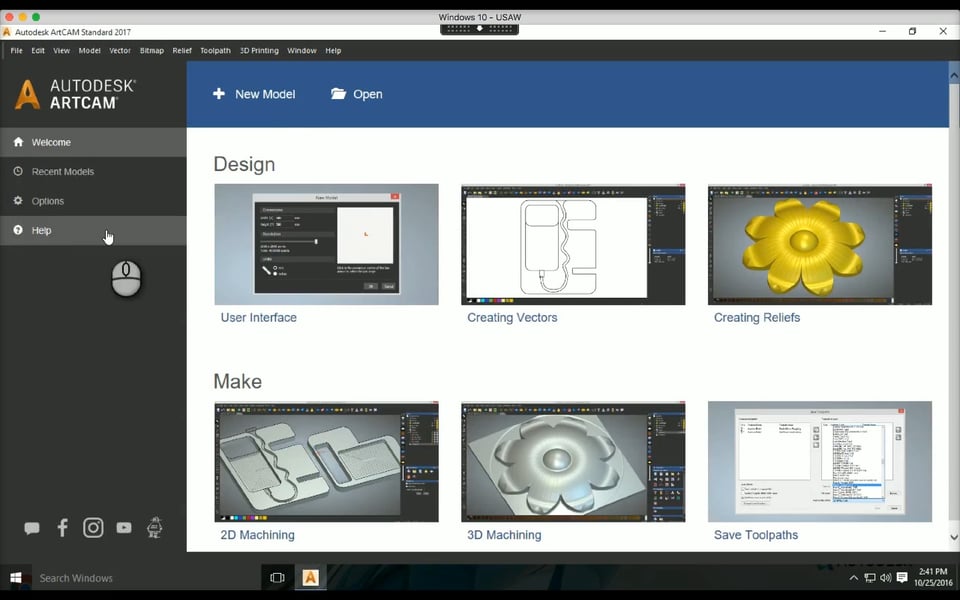Select Options in the sidebar

[93, 201]
